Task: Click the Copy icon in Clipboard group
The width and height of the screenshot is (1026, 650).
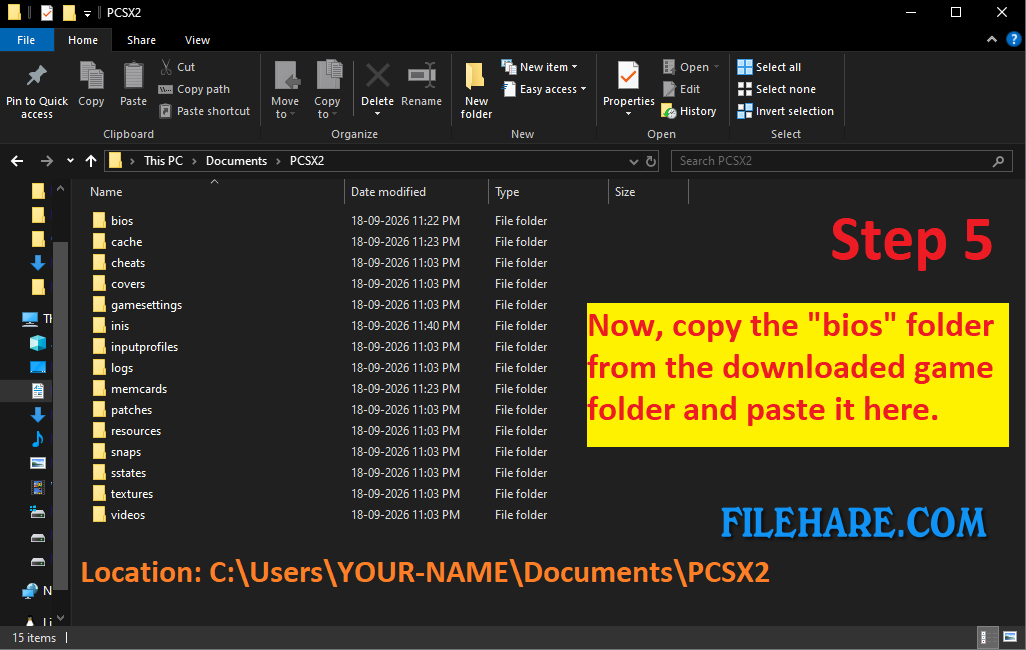Action: [91, 75]
